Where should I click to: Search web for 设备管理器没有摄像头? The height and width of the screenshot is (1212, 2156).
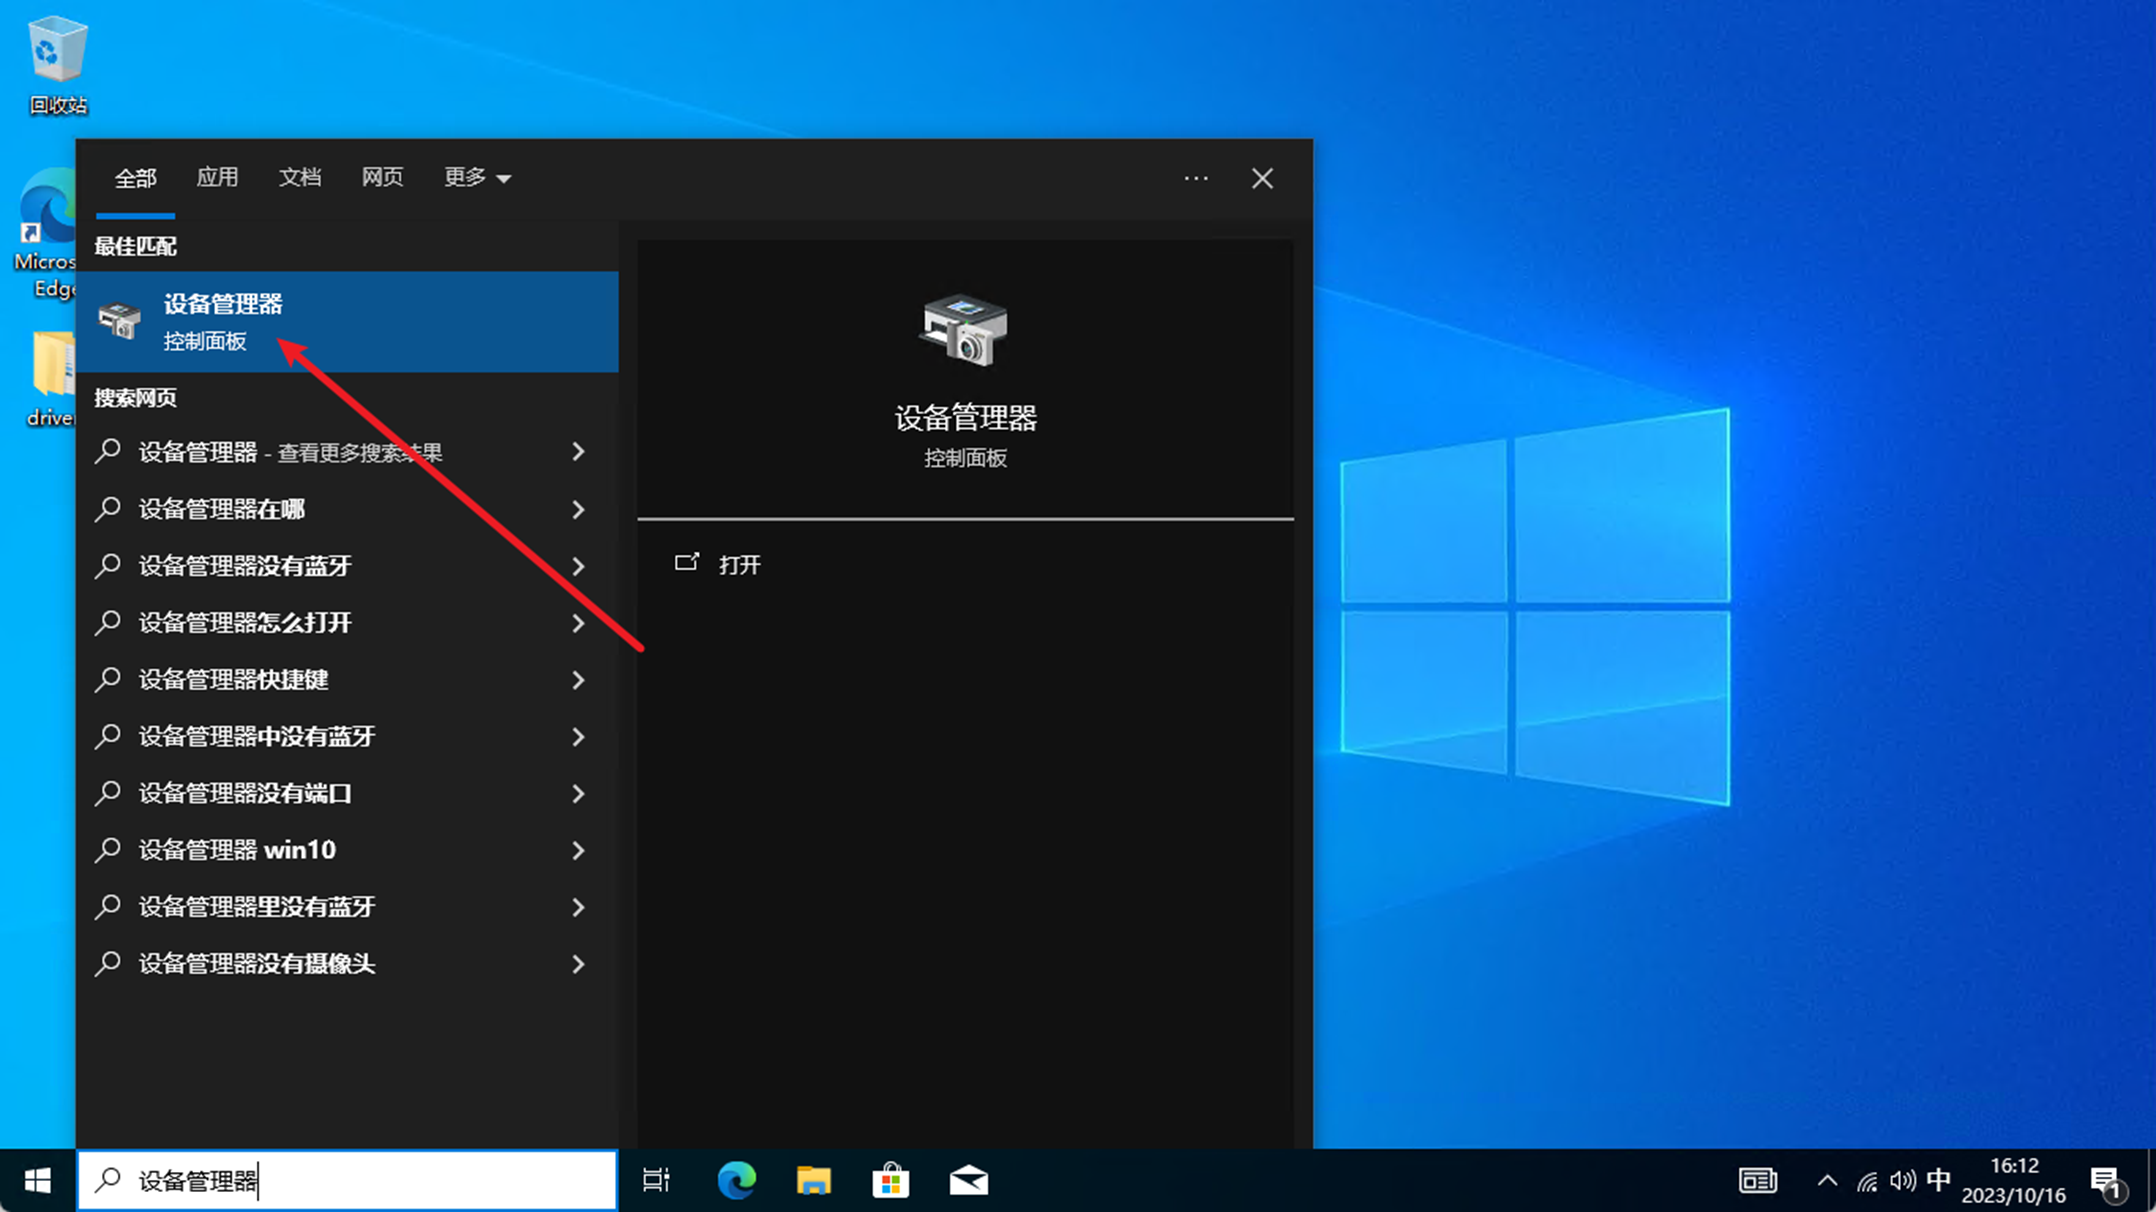point(257,964)
